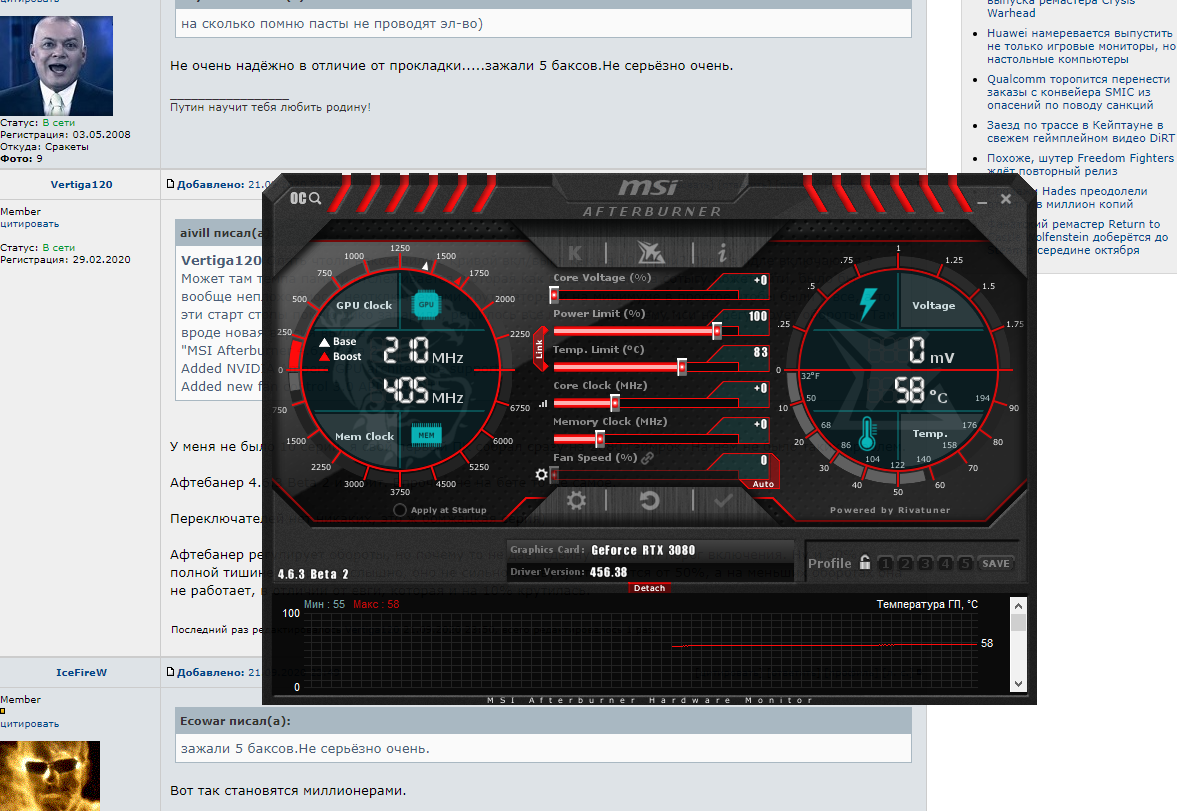Click the thermometer temperature icon

[x=868, y=434]
